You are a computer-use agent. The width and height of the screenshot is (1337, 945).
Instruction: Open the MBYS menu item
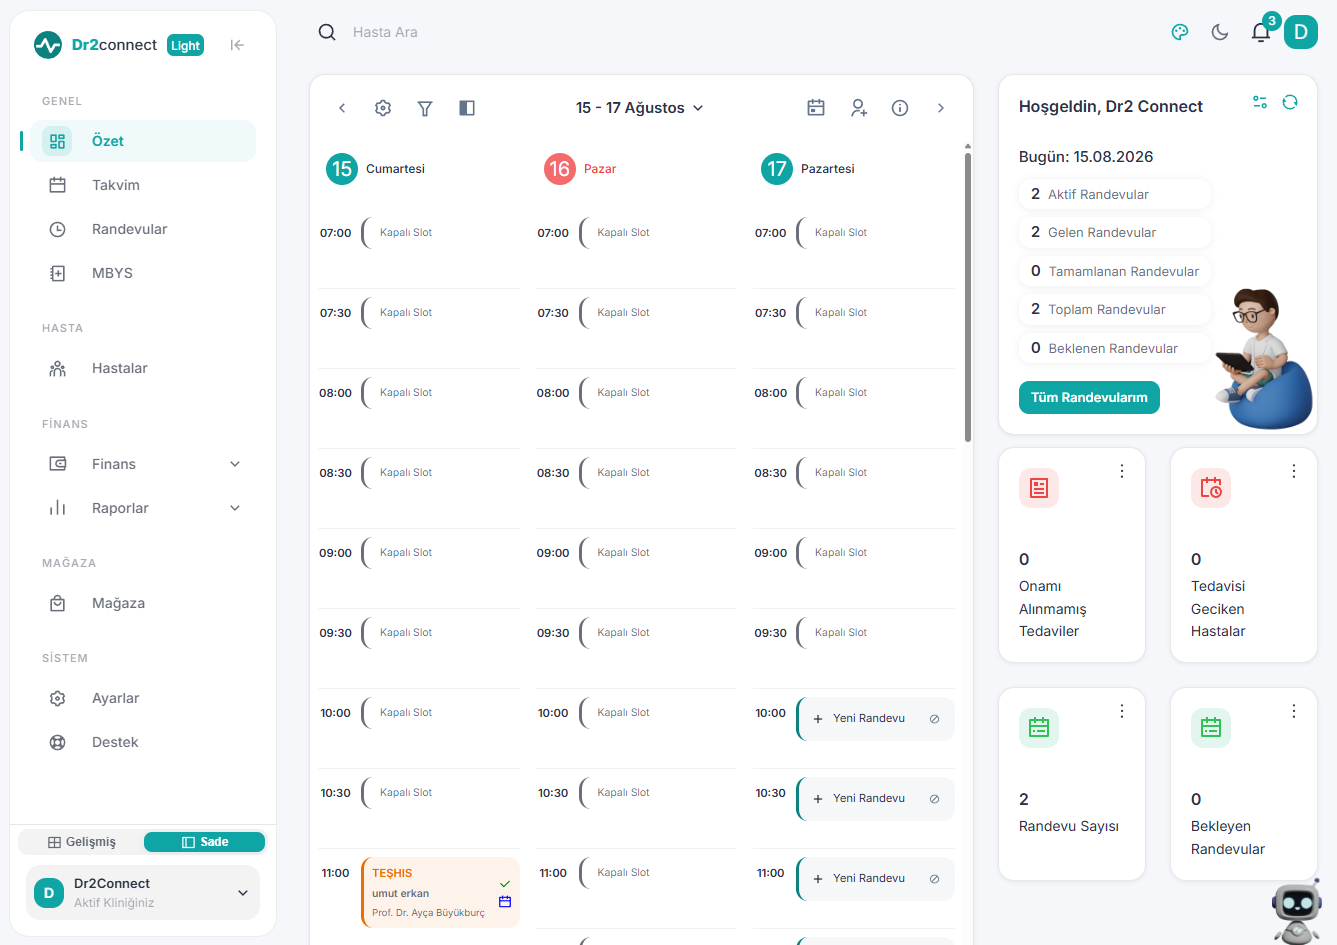pyautogui.click(x=143, y=273)
